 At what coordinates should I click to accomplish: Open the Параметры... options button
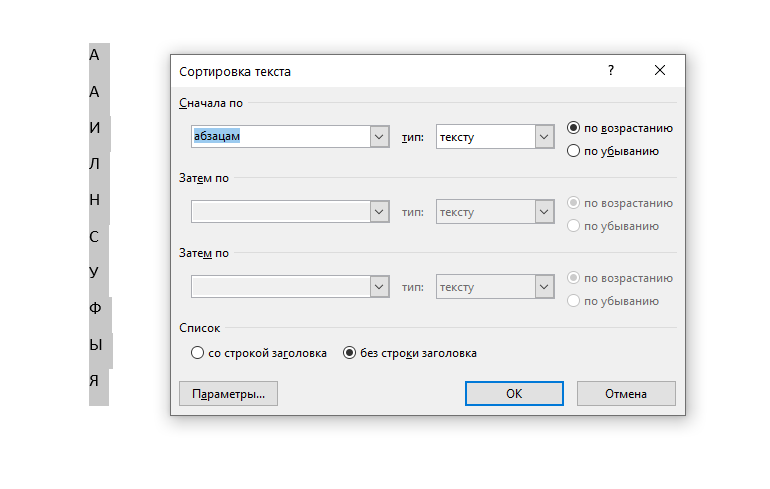point(228,394)
